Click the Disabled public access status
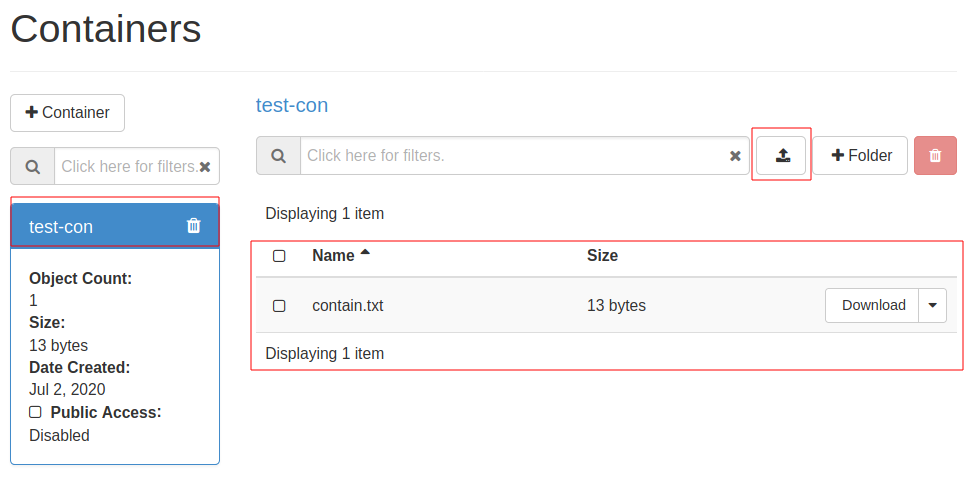The width and height of the screenshot is (970, 485). pyautogui.click(x=59, y=435)
